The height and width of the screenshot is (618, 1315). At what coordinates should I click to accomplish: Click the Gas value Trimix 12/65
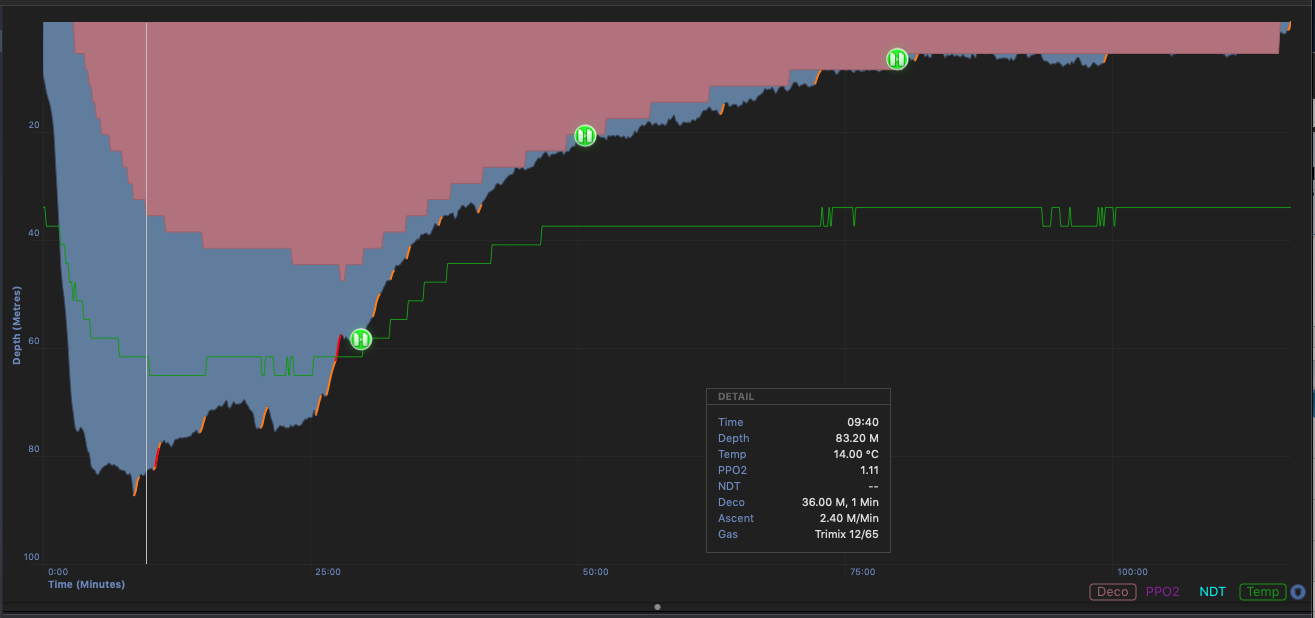click(x=846, y=534)
